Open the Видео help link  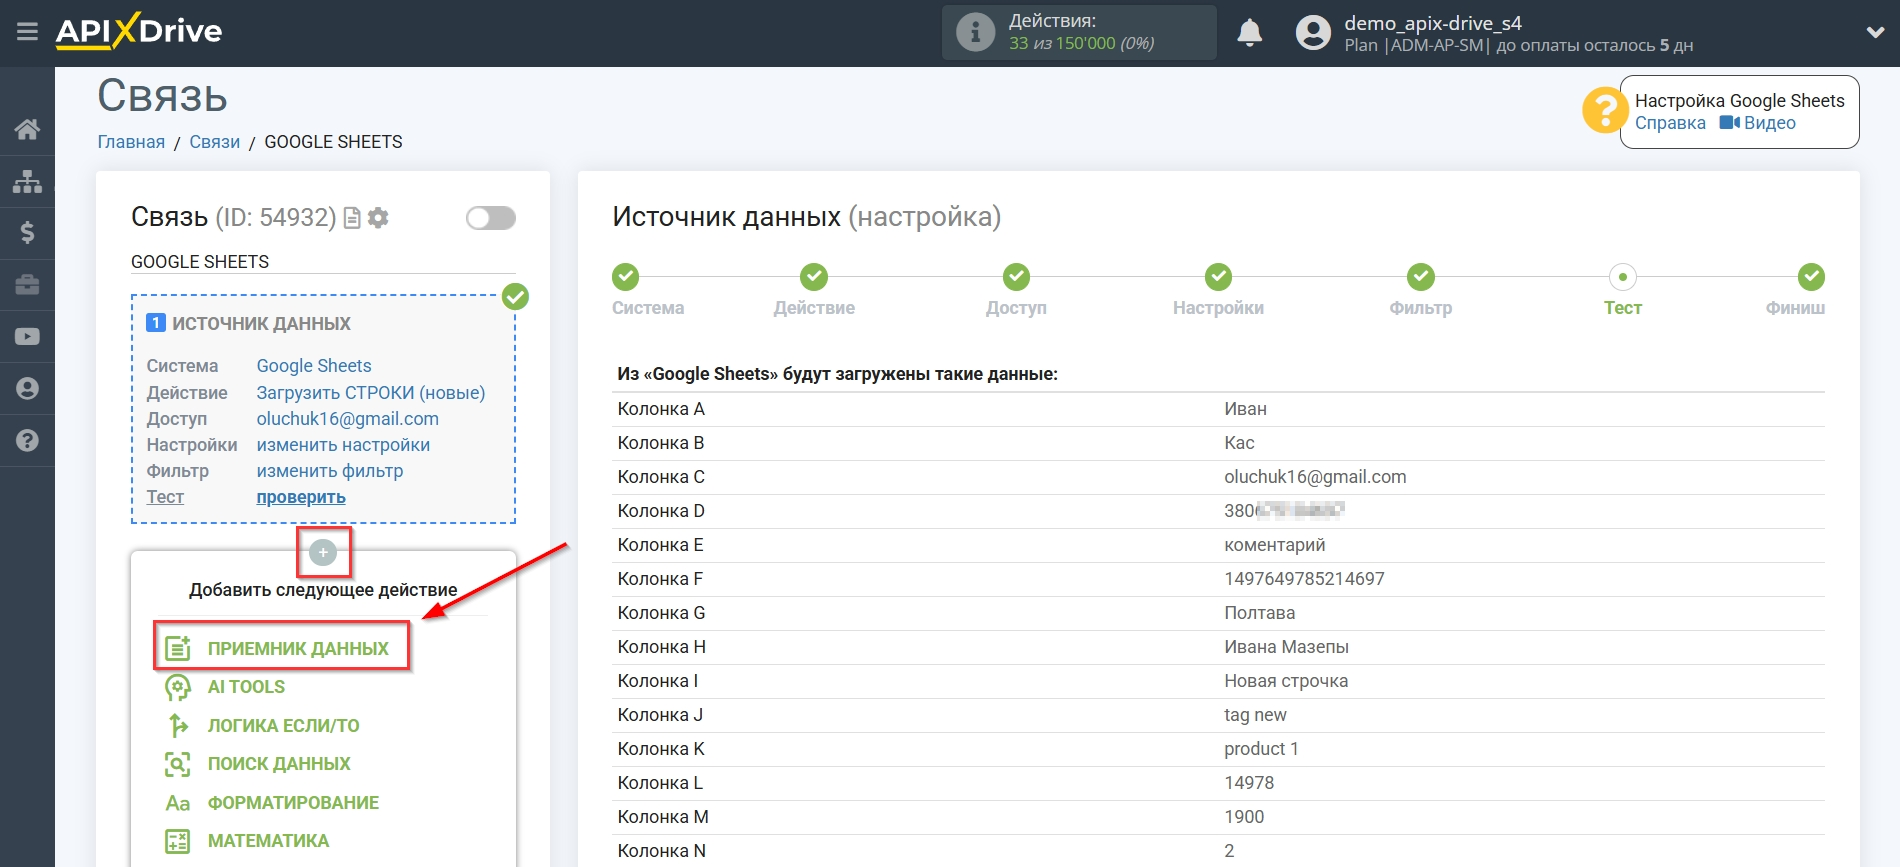click(x=1769, y=123)
